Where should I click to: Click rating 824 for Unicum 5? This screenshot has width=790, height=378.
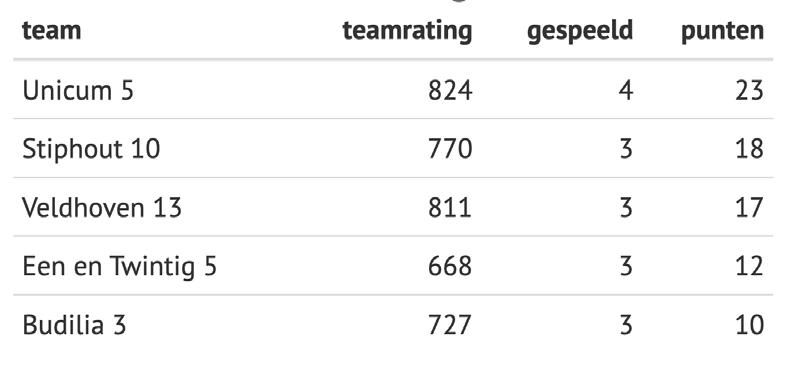pyautogui.click(x=450, y=91)
